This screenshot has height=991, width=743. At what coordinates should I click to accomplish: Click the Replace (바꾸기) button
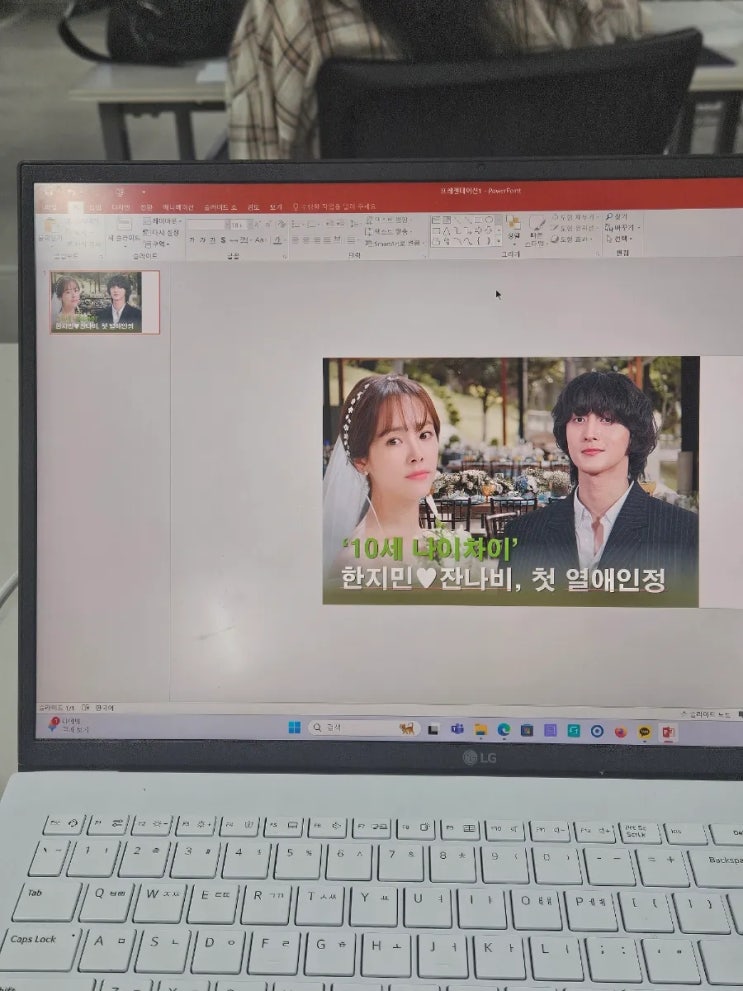(622, 228)
